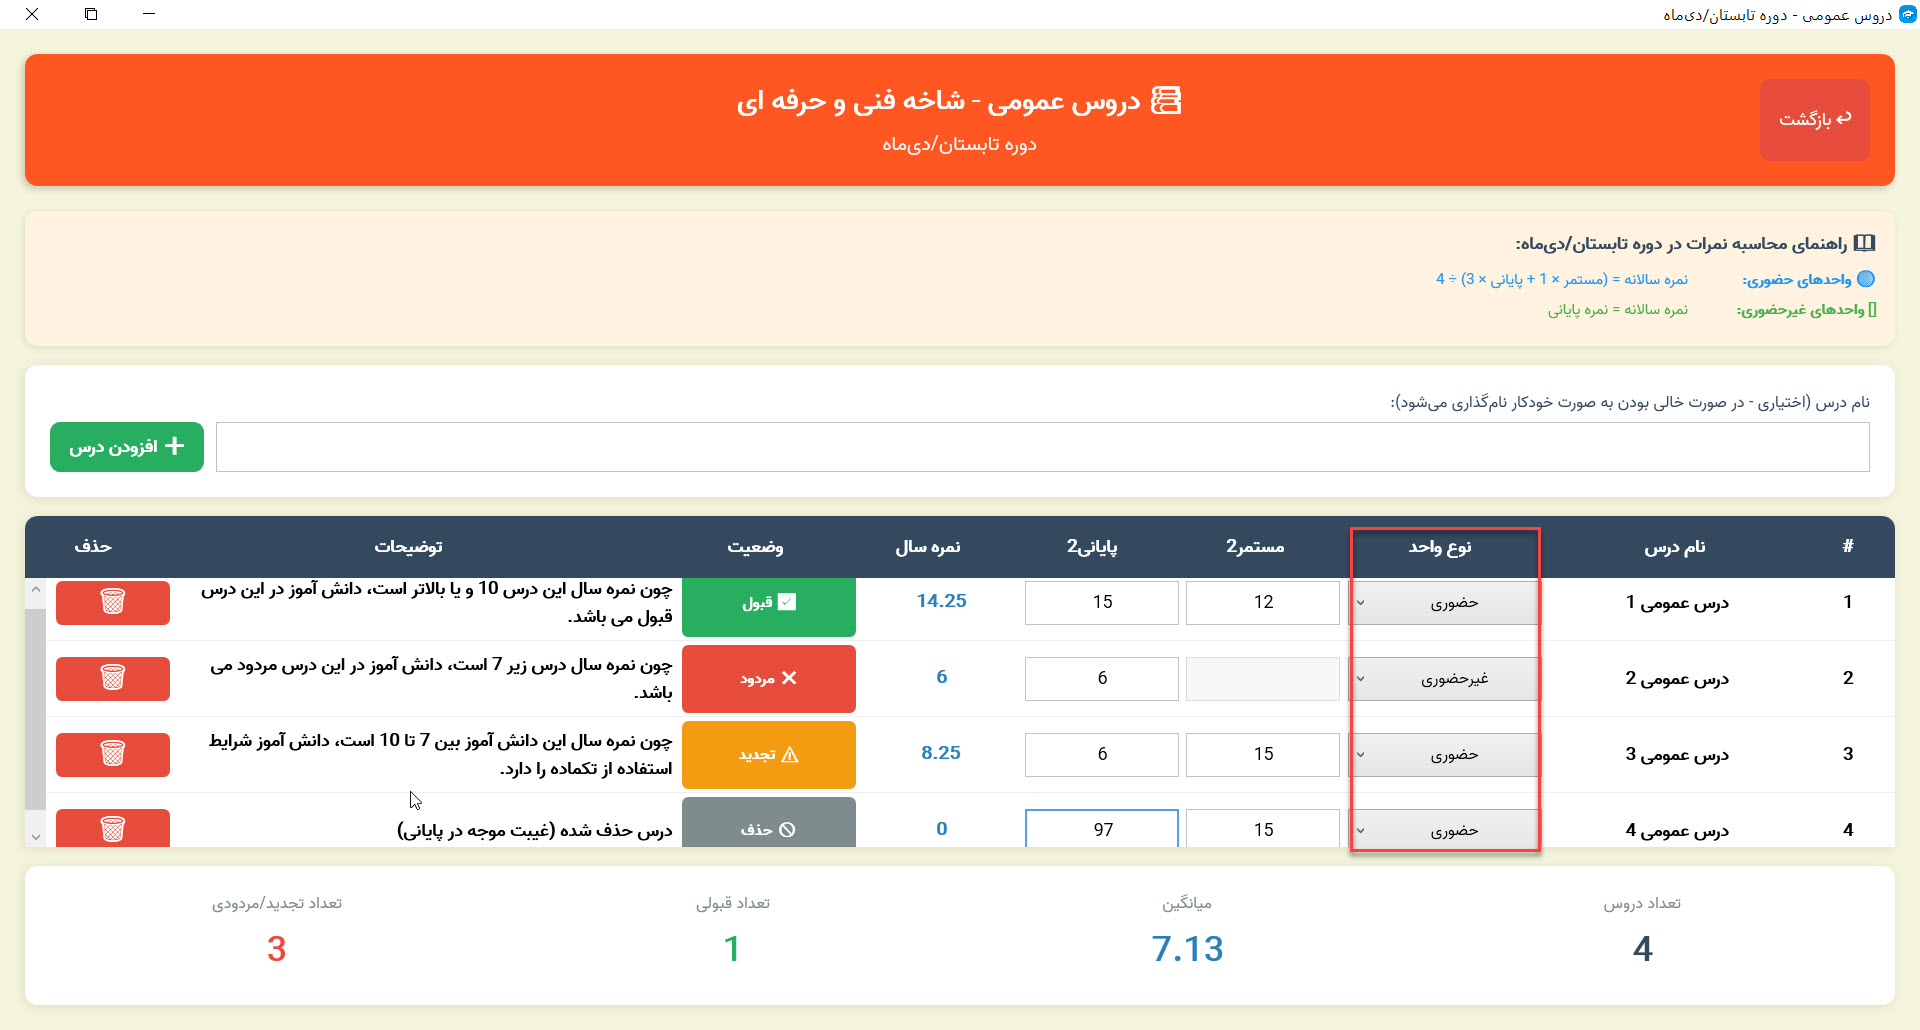Click the book icon beside راهنمای محاسبه

[1864, 243]
